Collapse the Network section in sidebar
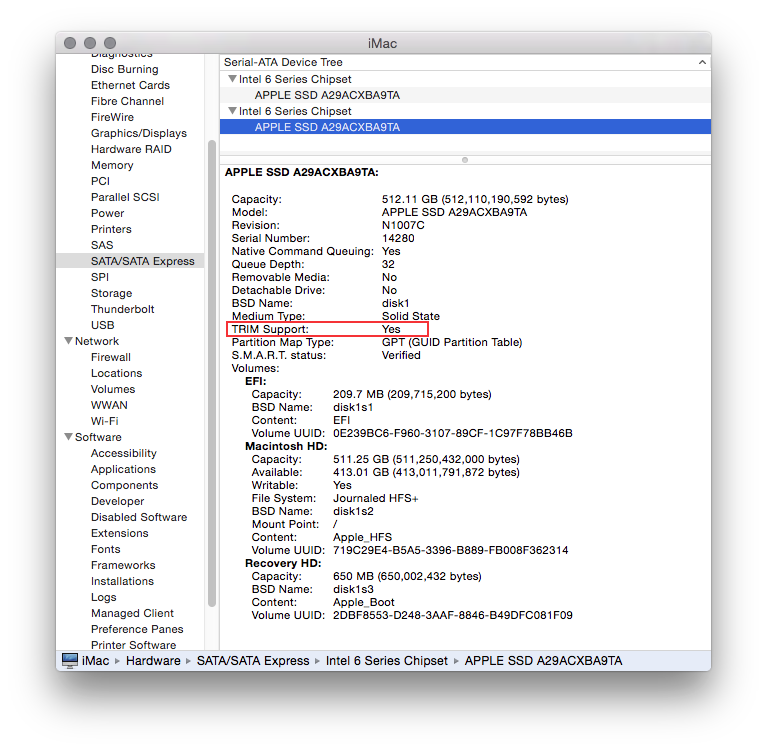Viewport: 767px width, 751px height. [68, 341]
